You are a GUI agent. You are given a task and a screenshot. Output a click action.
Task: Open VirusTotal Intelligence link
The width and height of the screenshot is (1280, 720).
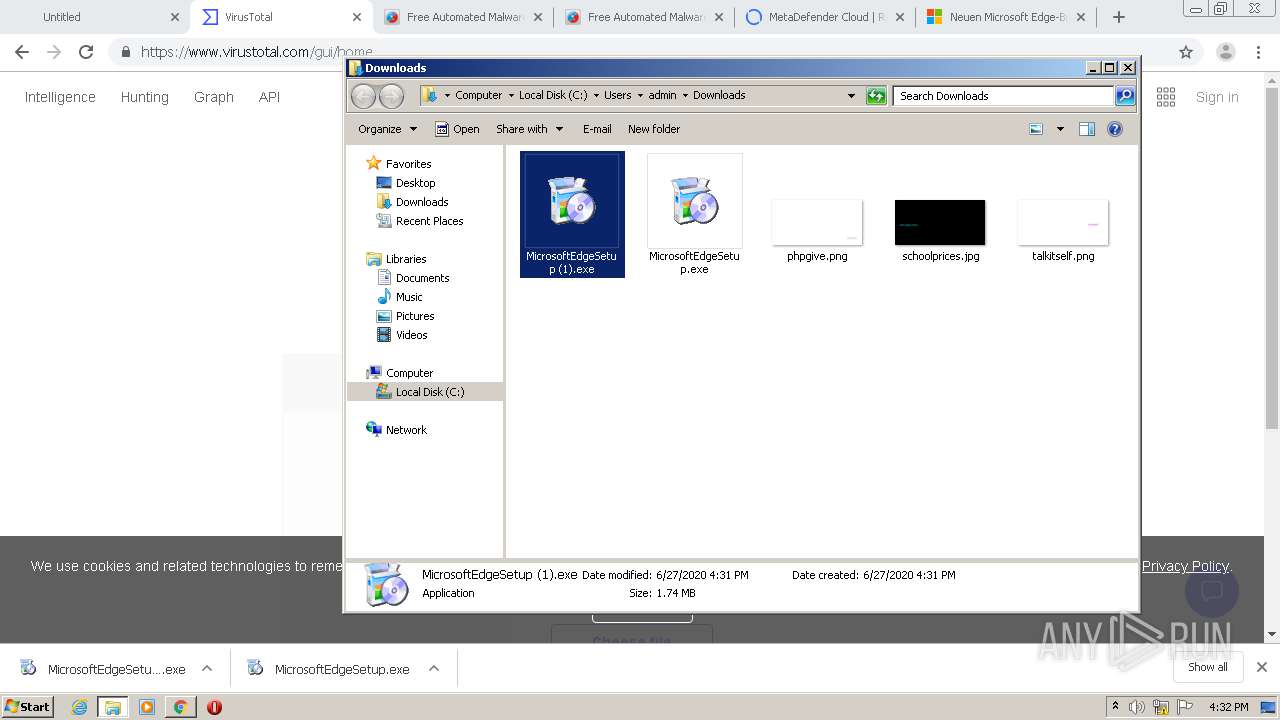coord(60,97)
